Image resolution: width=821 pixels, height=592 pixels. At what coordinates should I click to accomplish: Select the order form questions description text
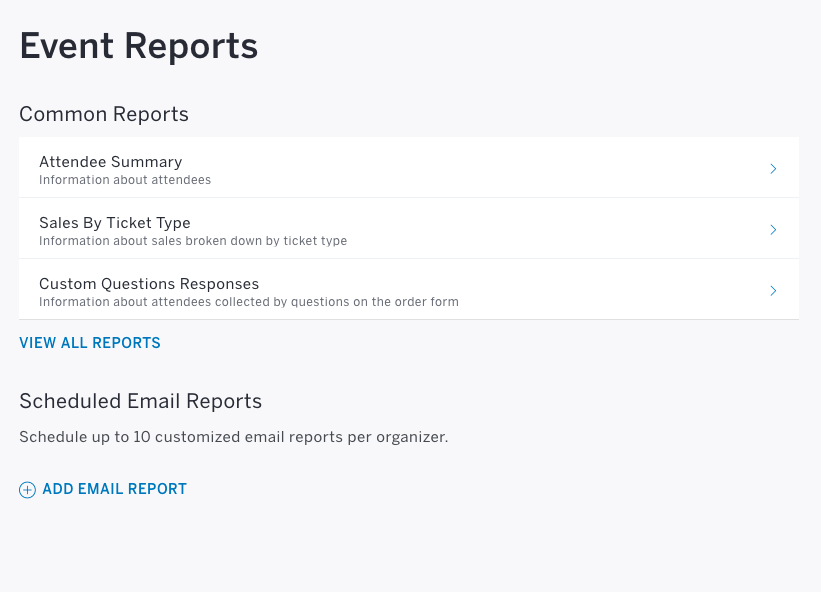249,302
